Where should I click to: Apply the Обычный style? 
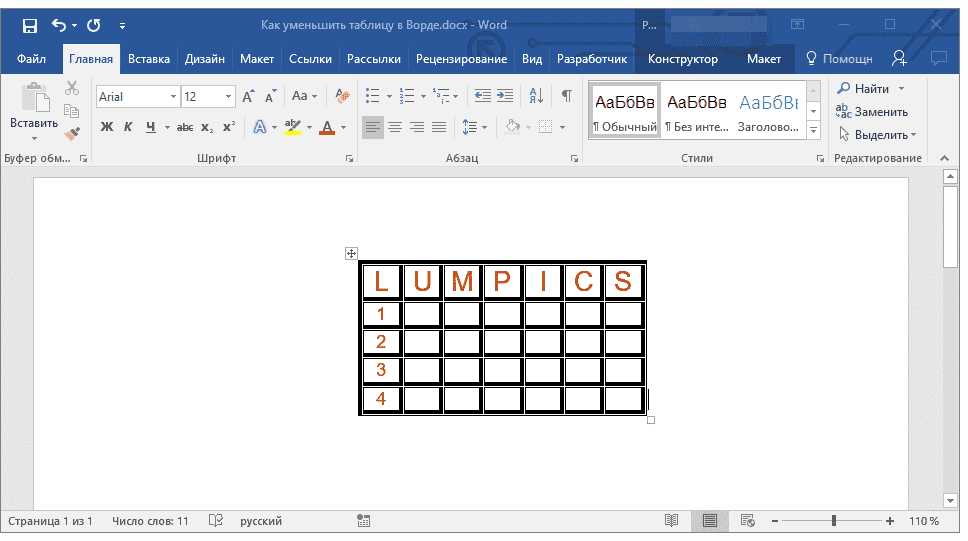pyautogui.click(x=625, y=111)
